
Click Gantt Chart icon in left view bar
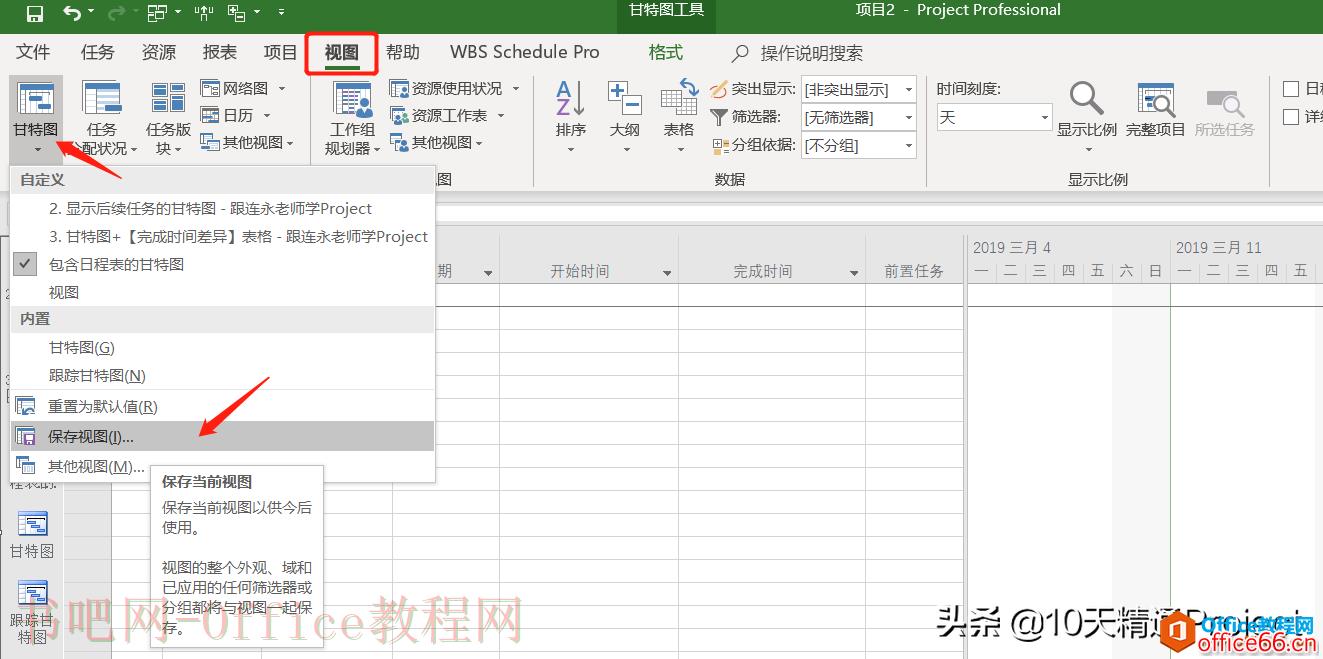(32, 524)
